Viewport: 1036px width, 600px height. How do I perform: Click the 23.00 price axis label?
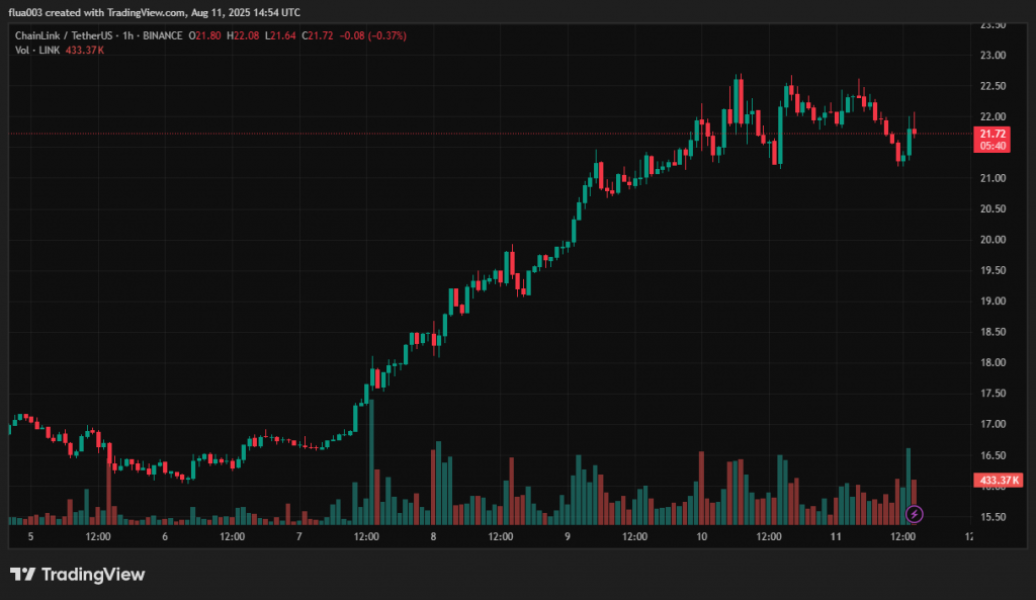tap(992, 55)
